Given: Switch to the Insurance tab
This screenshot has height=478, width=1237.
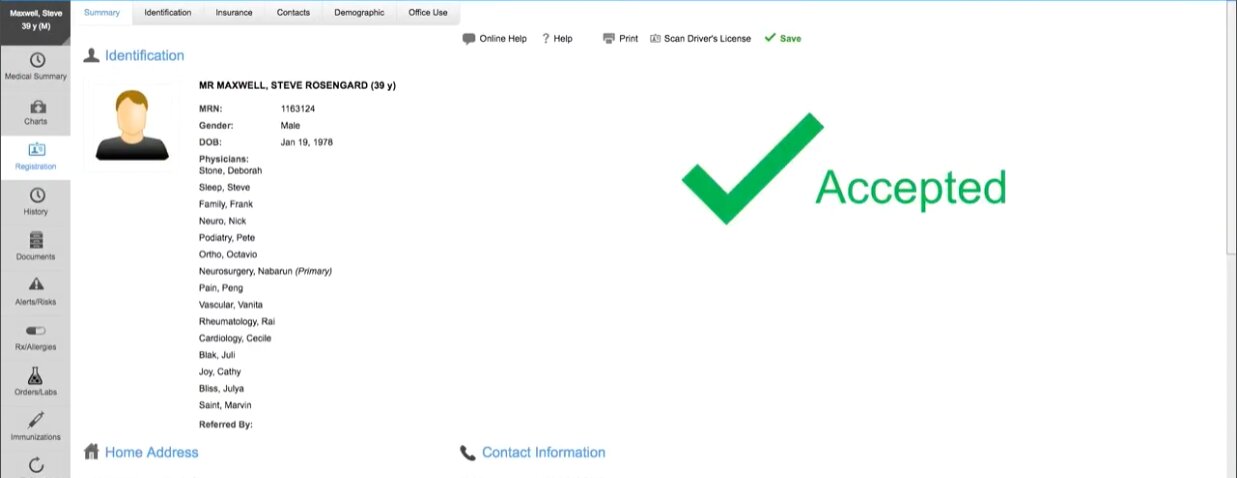Looking at the screenshot, I should tap(234, 13).
